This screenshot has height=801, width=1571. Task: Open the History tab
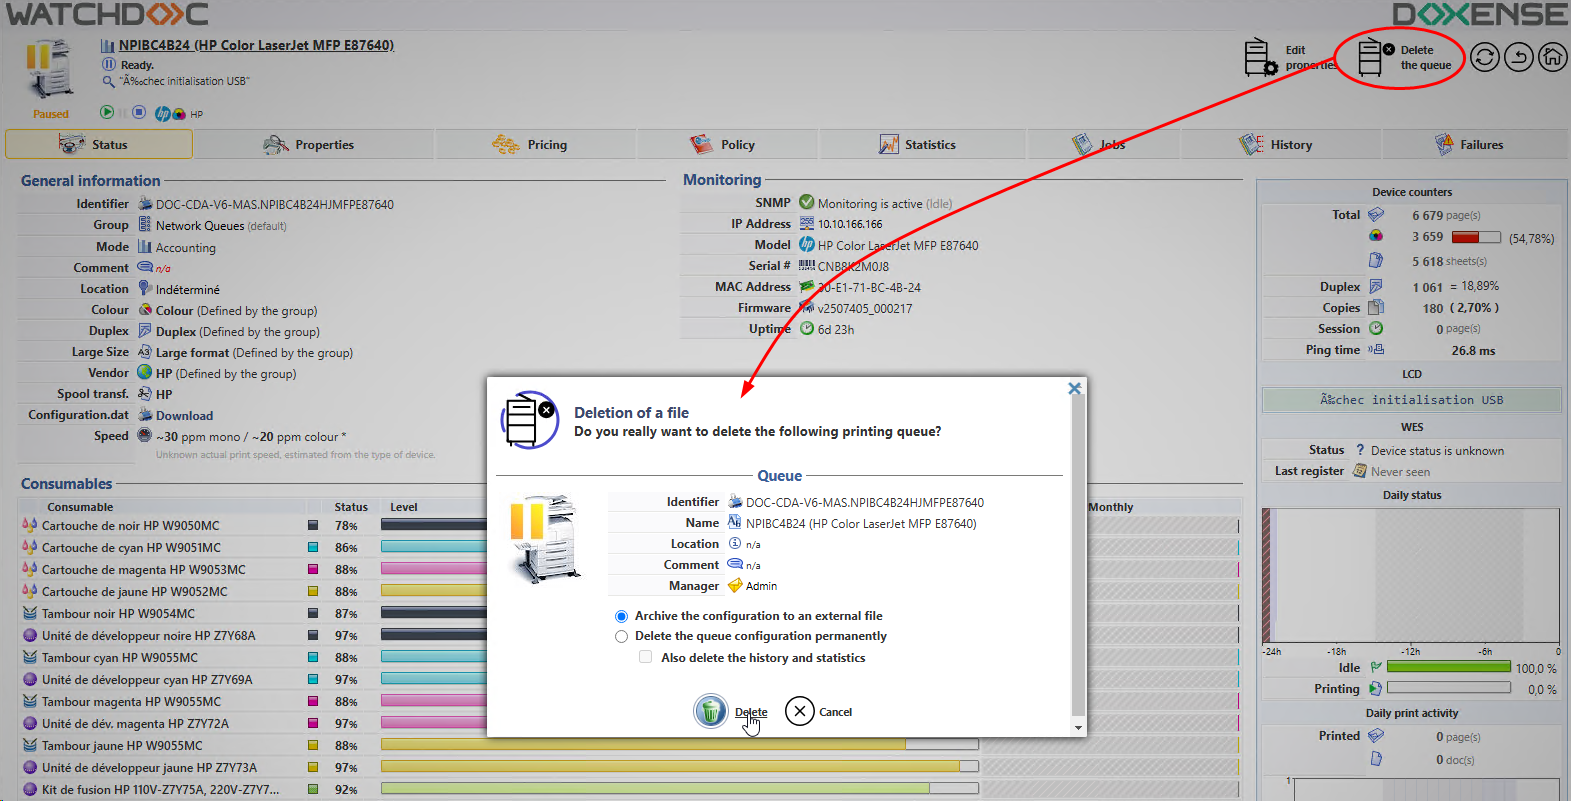pos(1280,144)
